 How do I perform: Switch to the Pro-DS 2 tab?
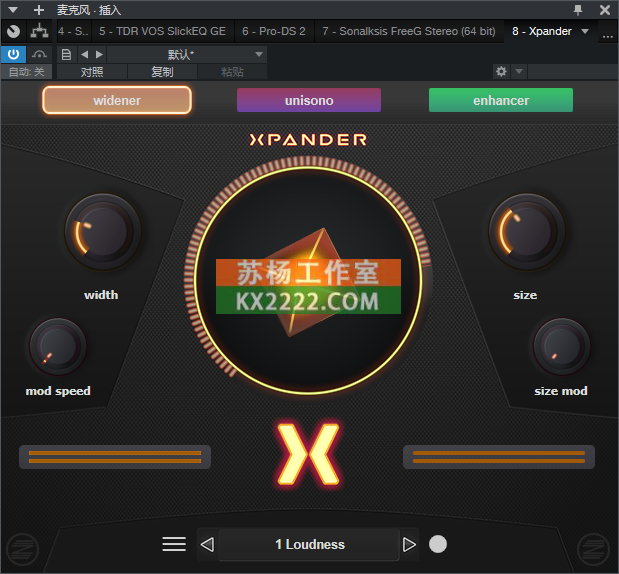[274, 31]
